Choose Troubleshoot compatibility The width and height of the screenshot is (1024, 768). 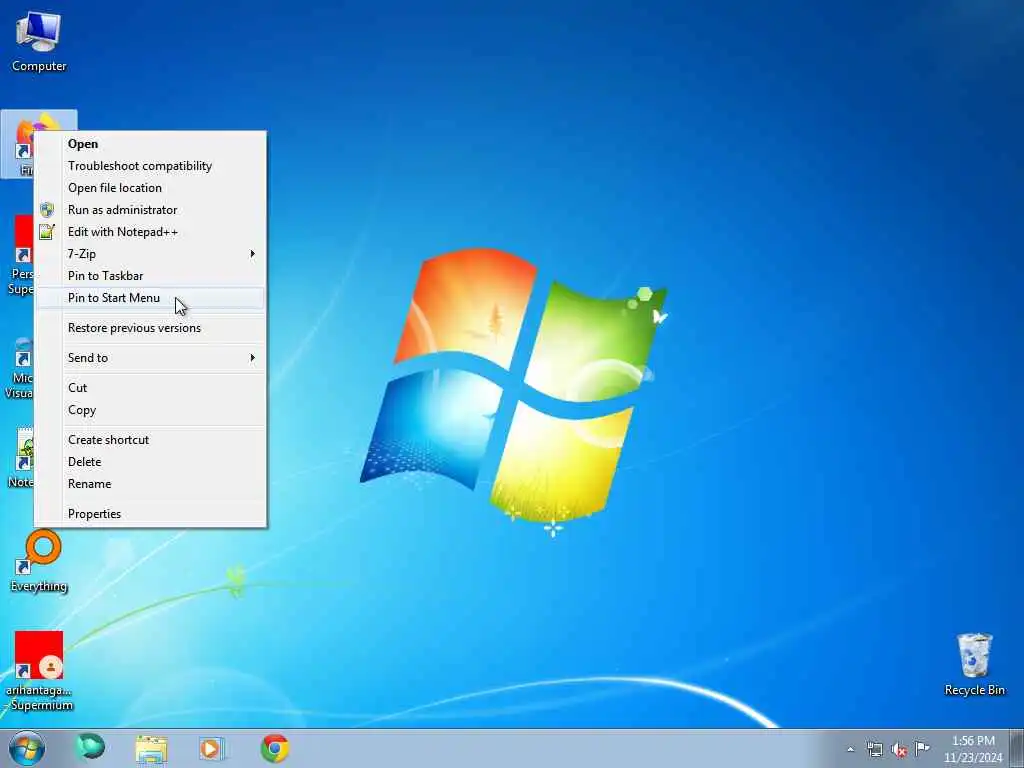coord(150,166)
